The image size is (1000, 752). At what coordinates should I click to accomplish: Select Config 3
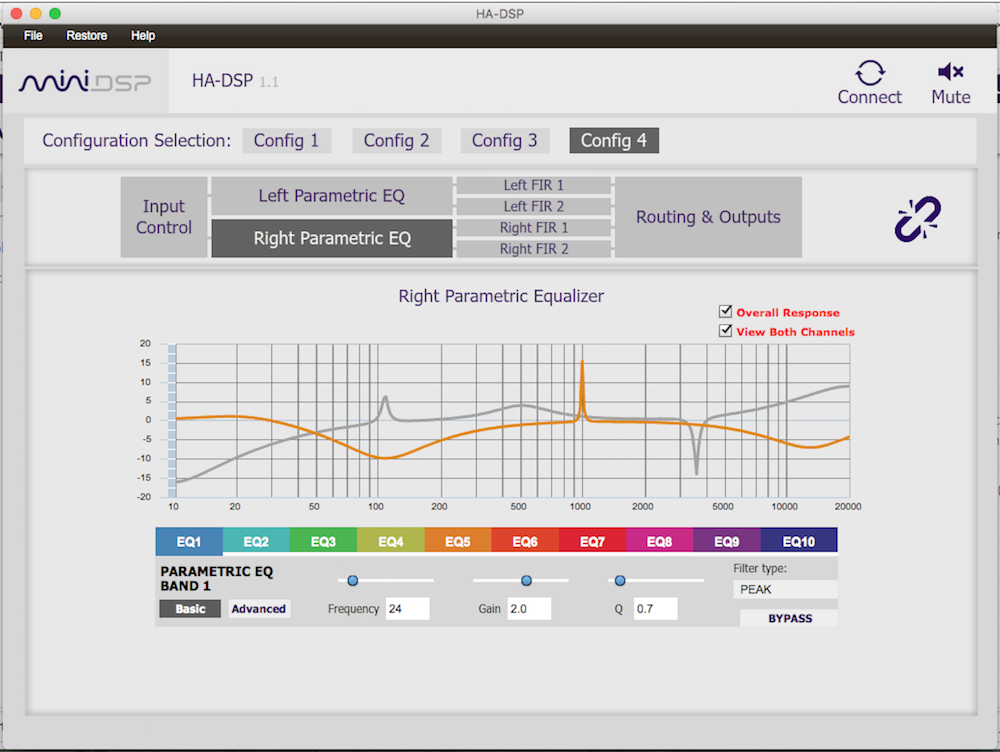tap(505, 140)
